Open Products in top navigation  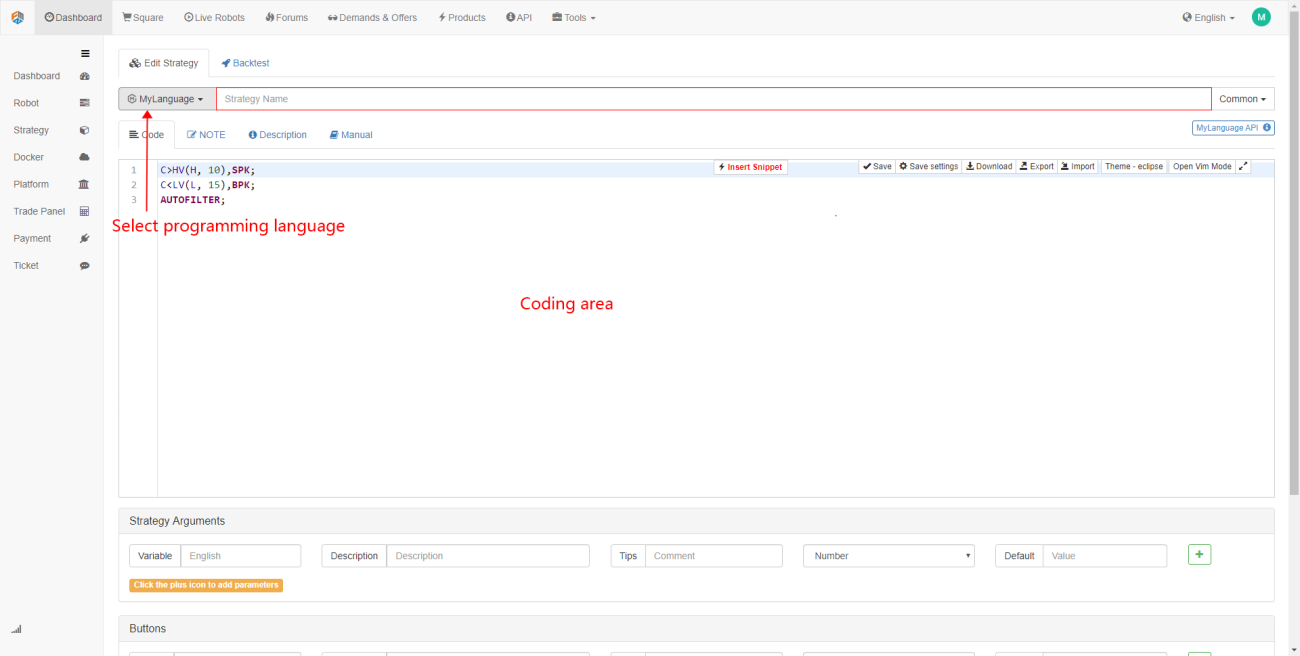coord(461,17)
